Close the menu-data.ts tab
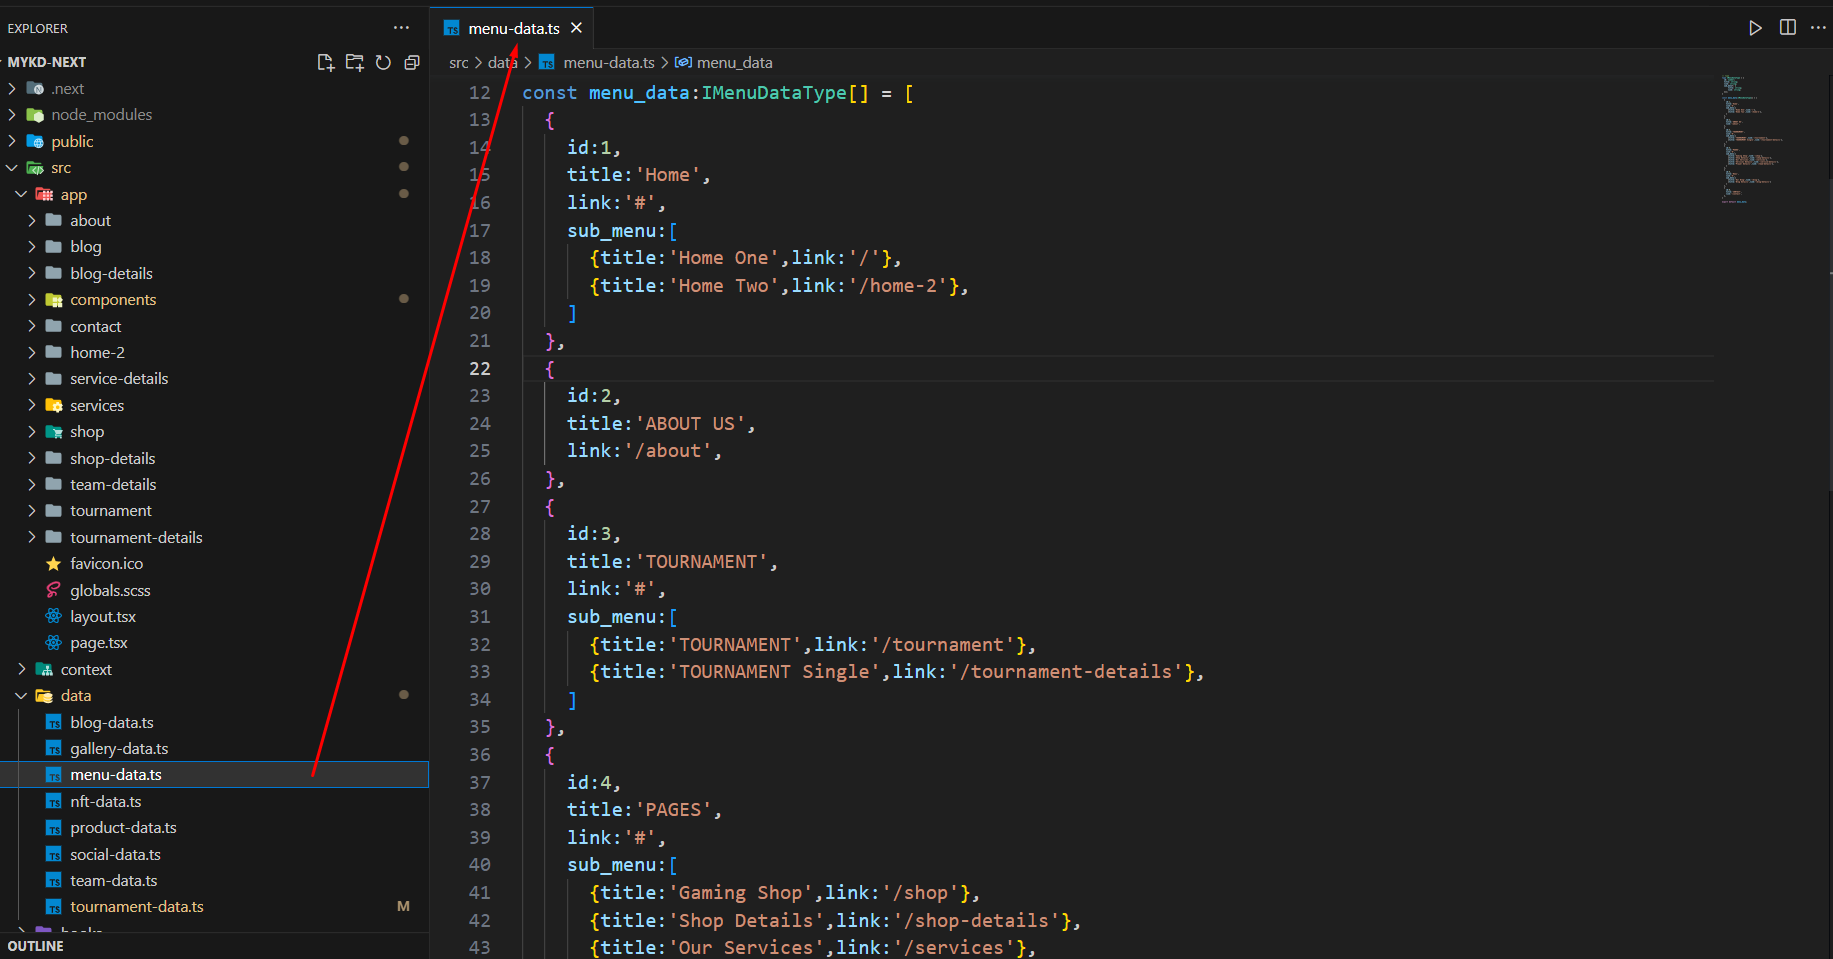 (x=576, y=28)
